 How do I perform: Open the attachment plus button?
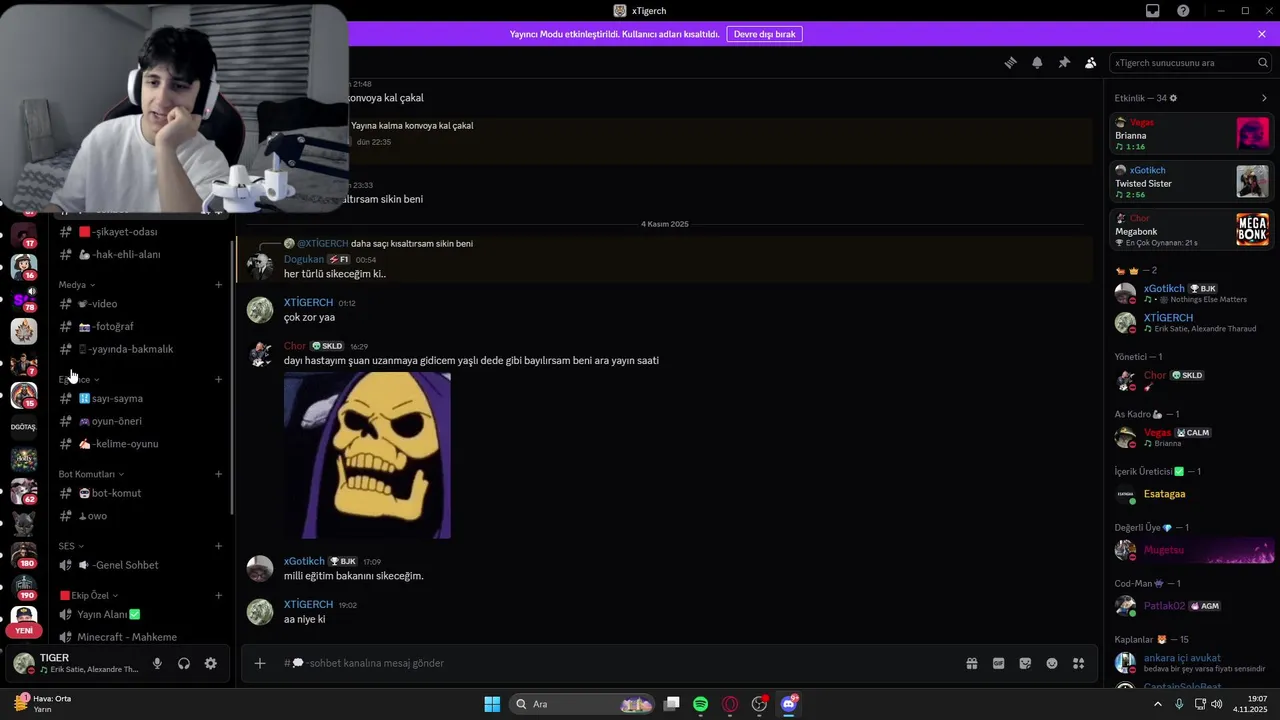260,663
